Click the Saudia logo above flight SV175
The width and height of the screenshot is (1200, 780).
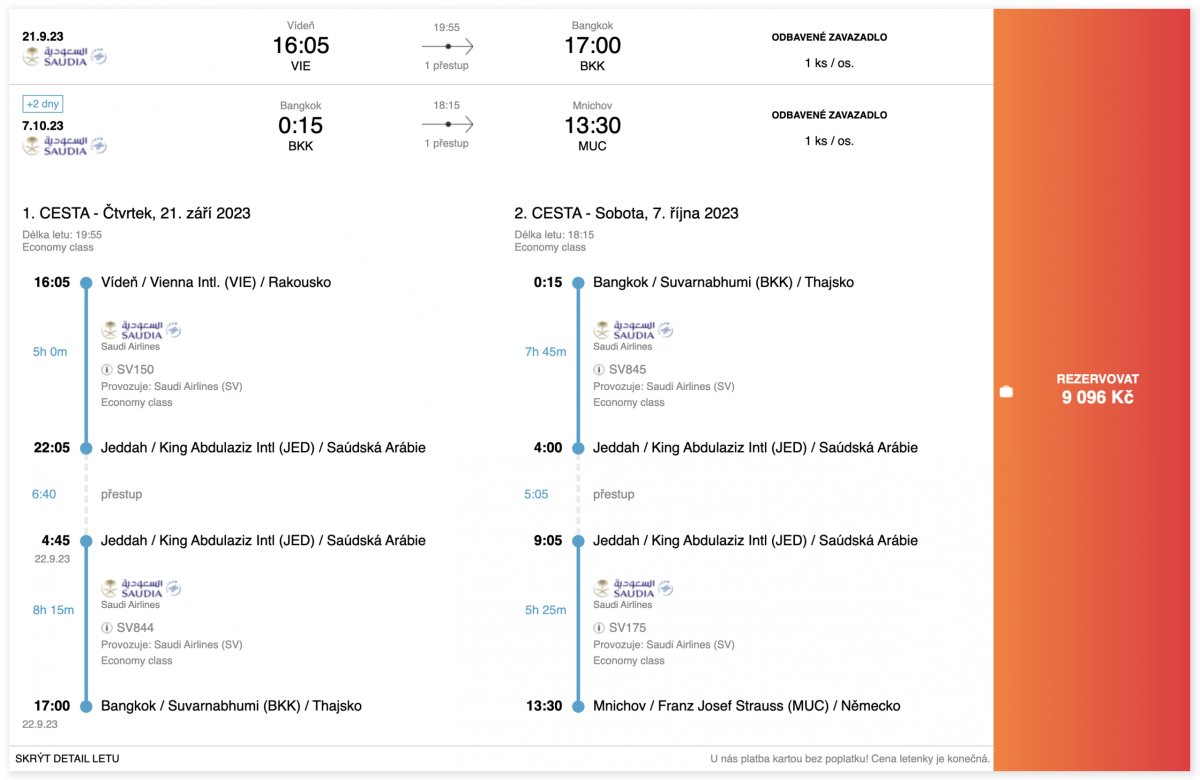click(x=633, y=588)
